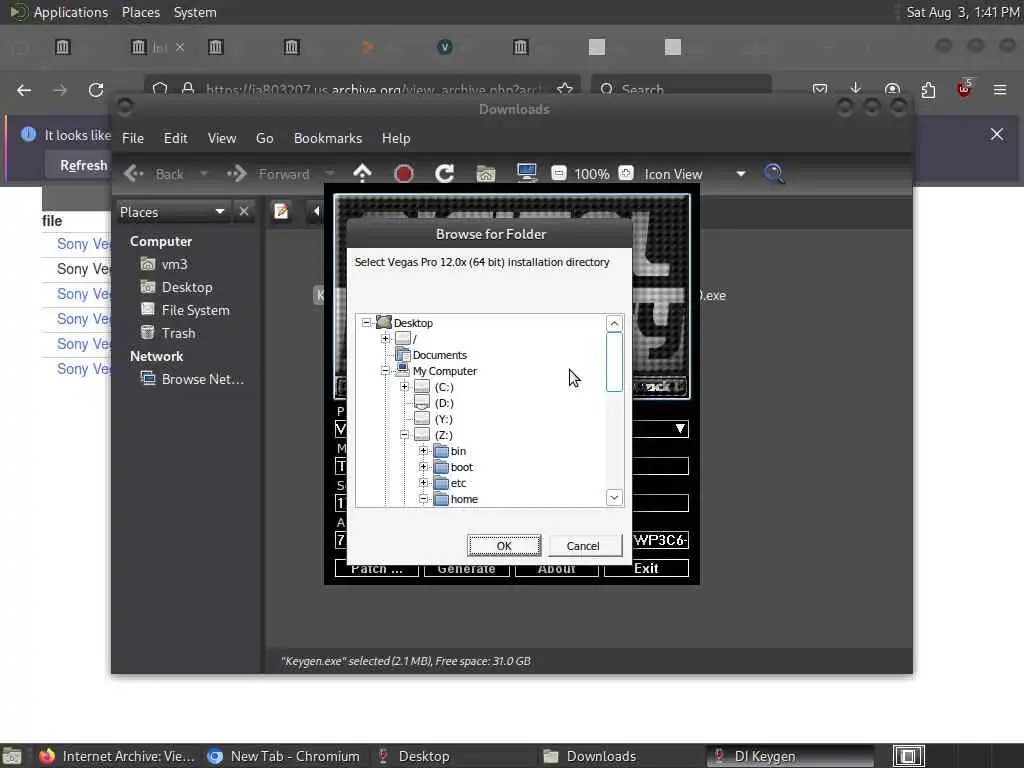Viewport: 1024px width, 768px height.
Task: Collapse the (Z:) drive node
Action: tap(404, 434)
